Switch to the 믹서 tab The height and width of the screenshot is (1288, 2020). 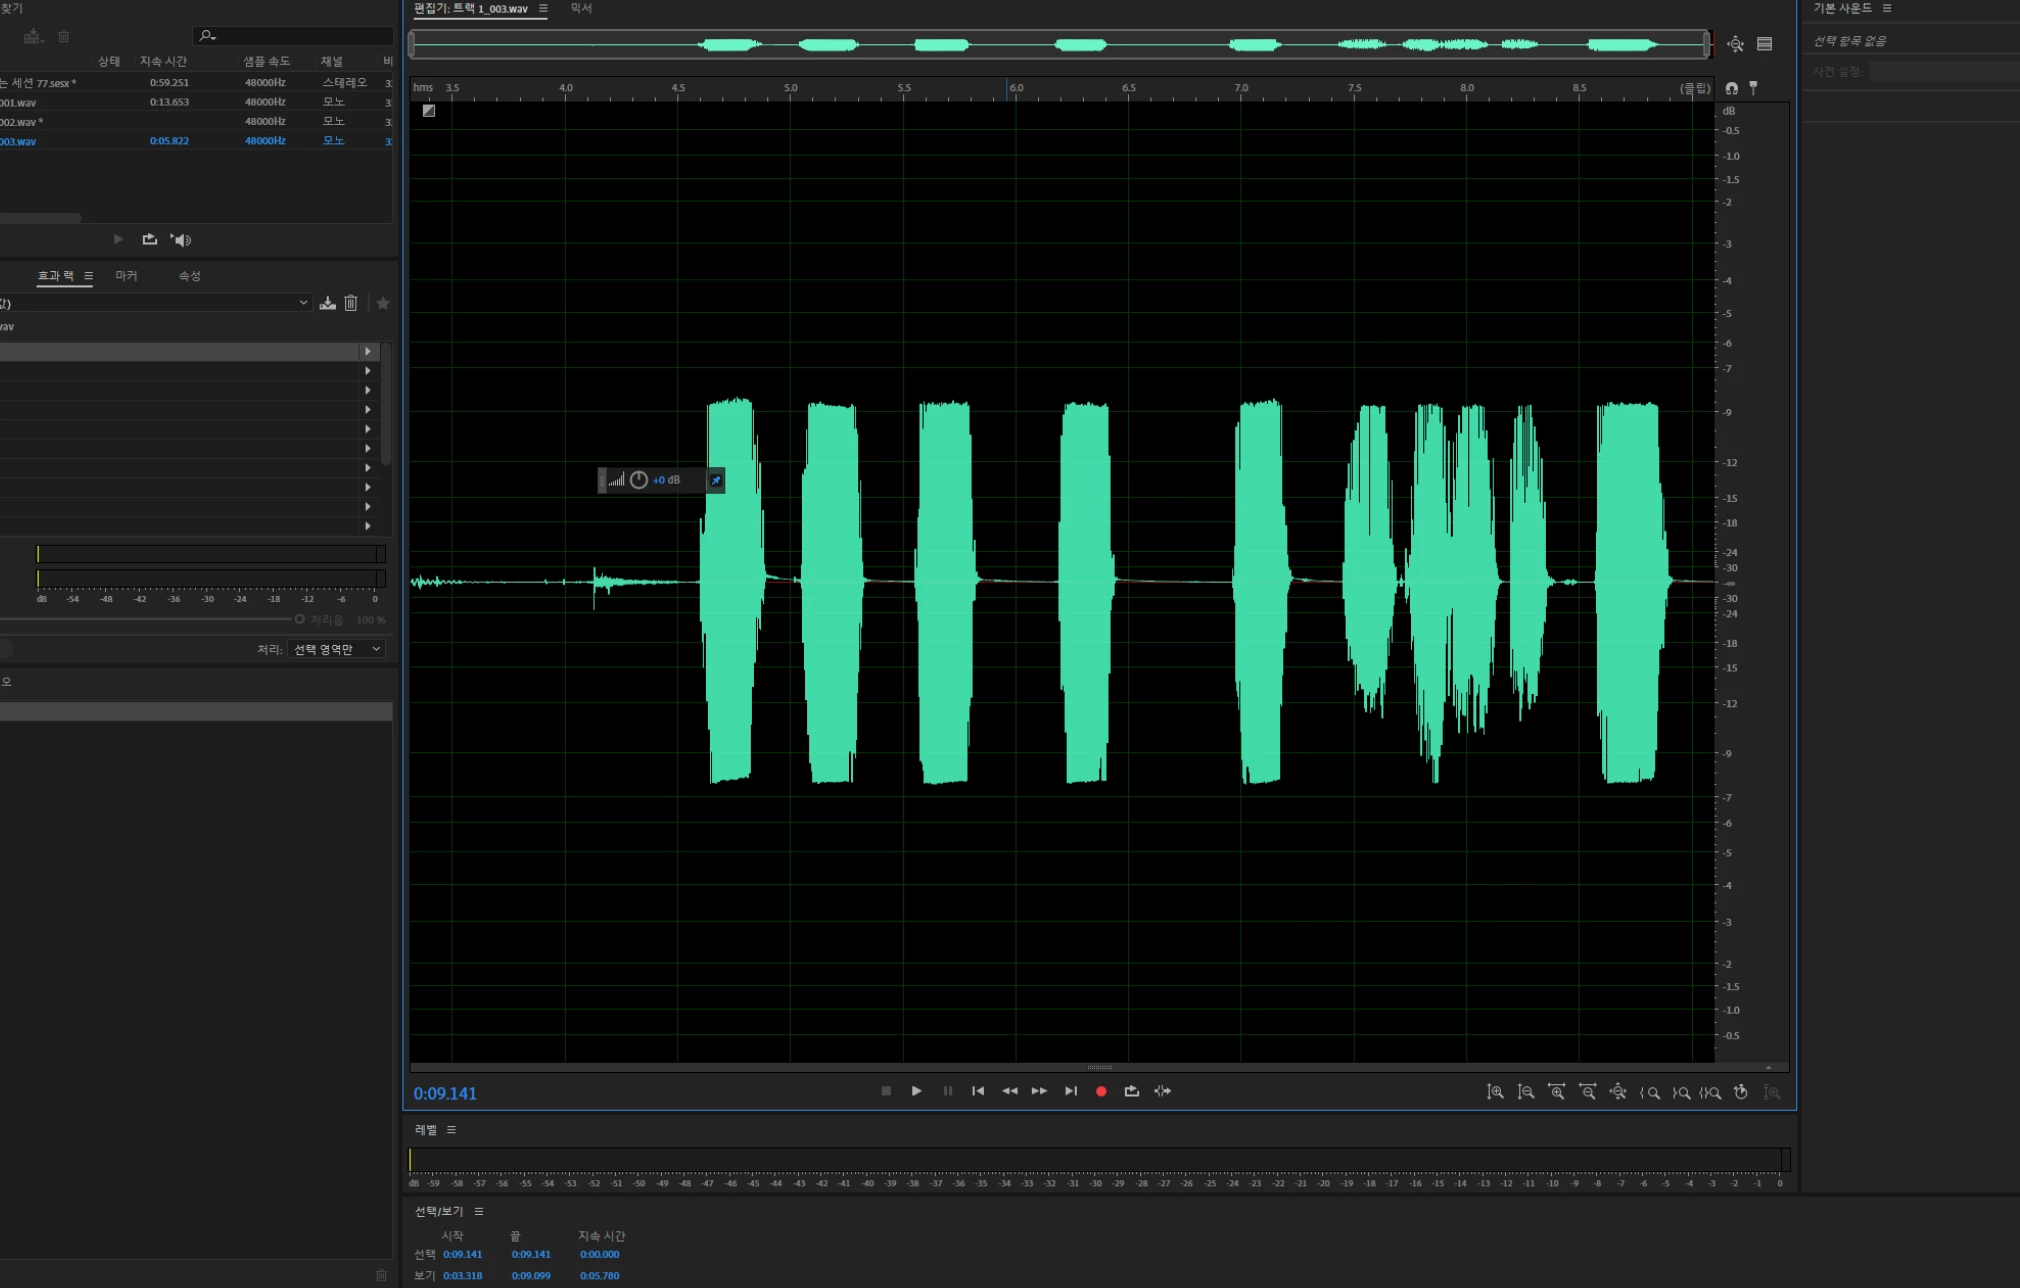pyautogui.click(x=581, y=8)
